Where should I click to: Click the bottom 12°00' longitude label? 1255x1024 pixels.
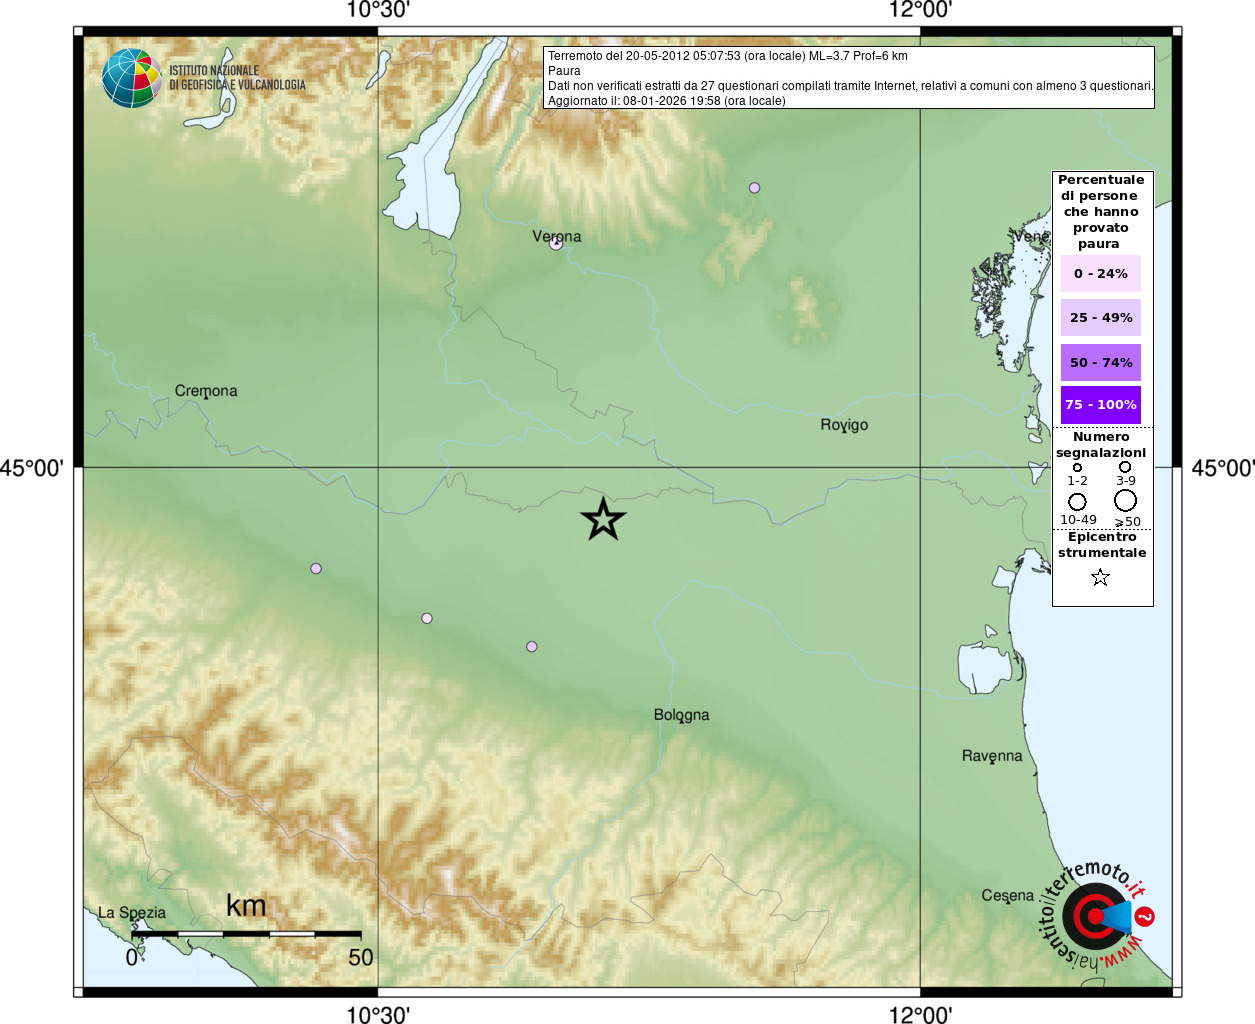pyautogui.click(x=920, y=1015)
